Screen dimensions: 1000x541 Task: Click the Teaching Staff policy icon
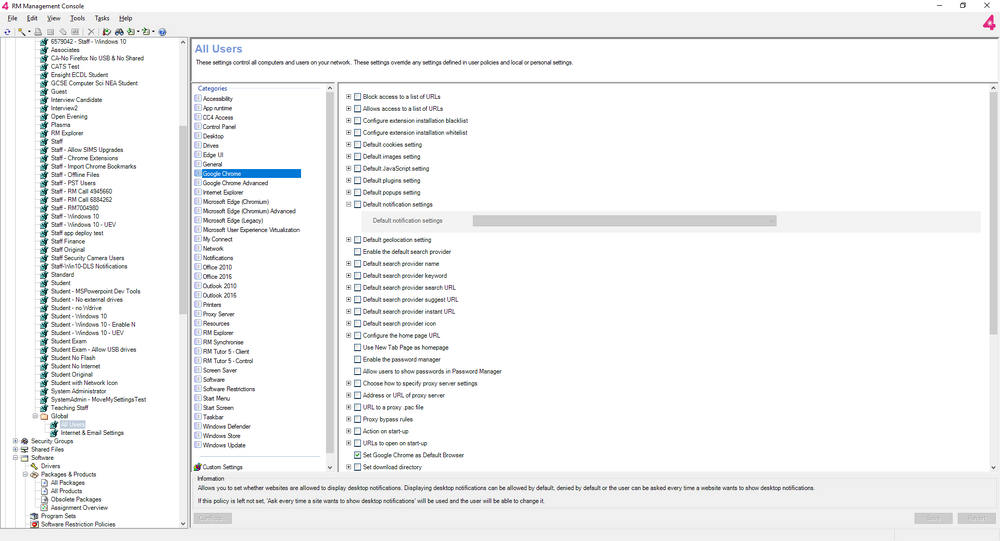tap(45, 408)
